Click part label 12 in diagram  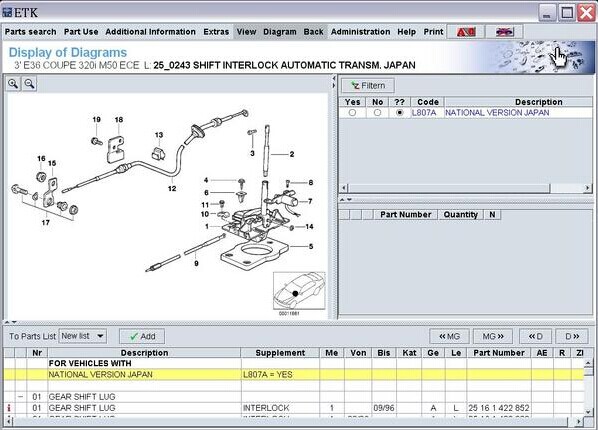[172, 188]
